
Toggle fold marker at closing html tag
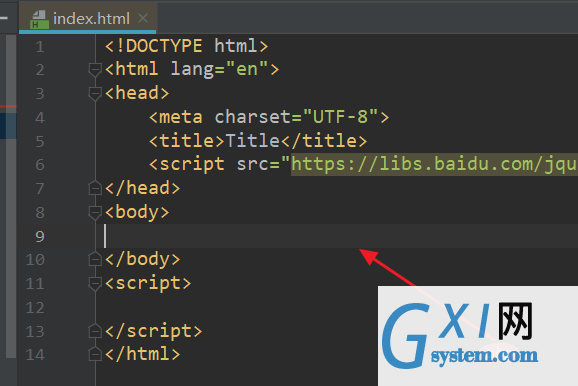point(95,354)
